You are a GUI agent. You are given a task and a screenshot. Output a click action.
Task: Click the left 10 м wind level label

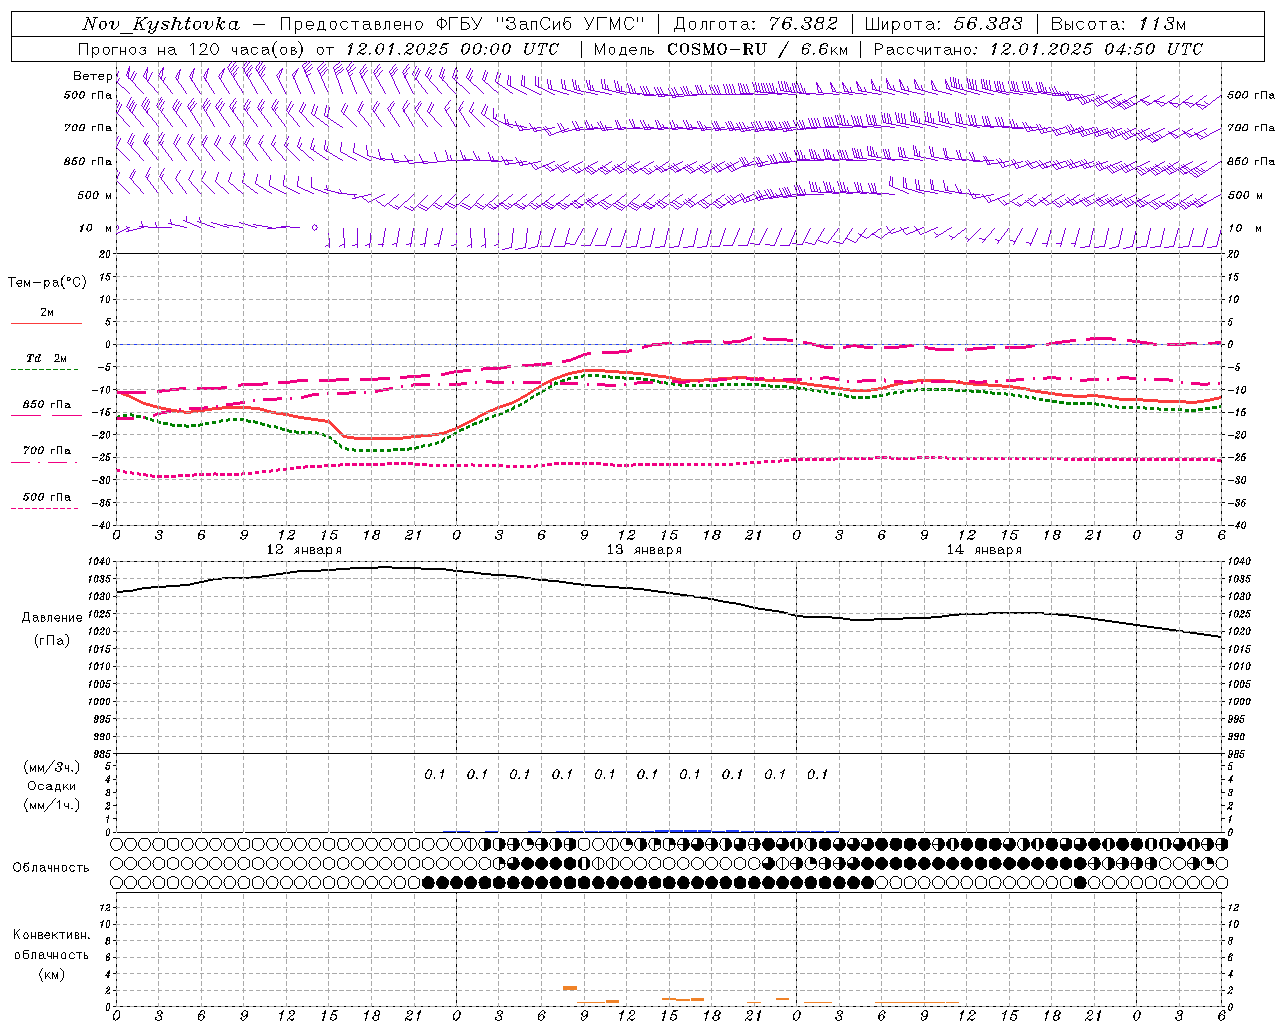click(95, 228)
